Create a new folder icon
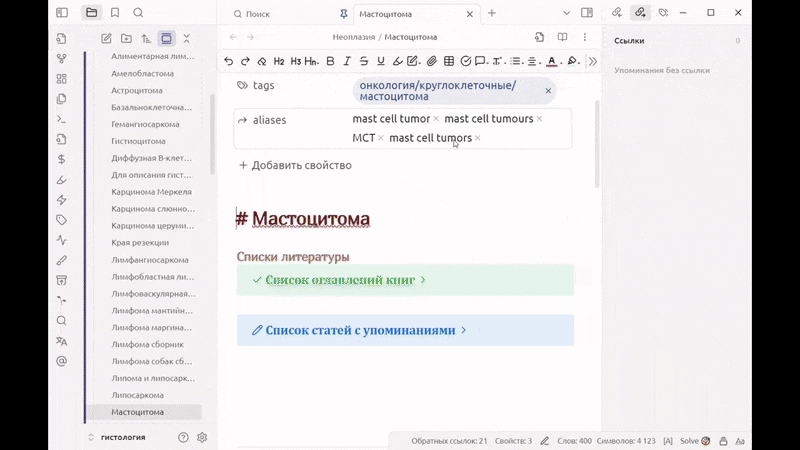Image resolution: width=800 pixels, height=450 pixels. point(126,38)
